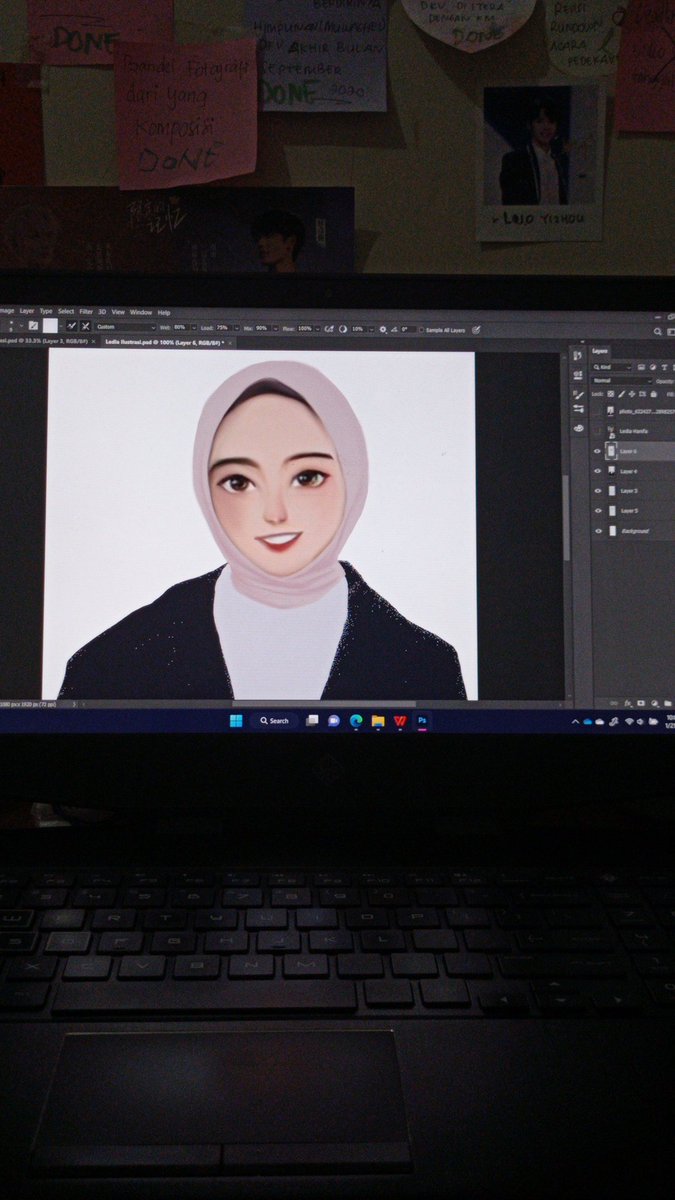Hide Layer 4 with its eye icon
Viewport: 675px width, 1200px height.
tap(597, 471)
